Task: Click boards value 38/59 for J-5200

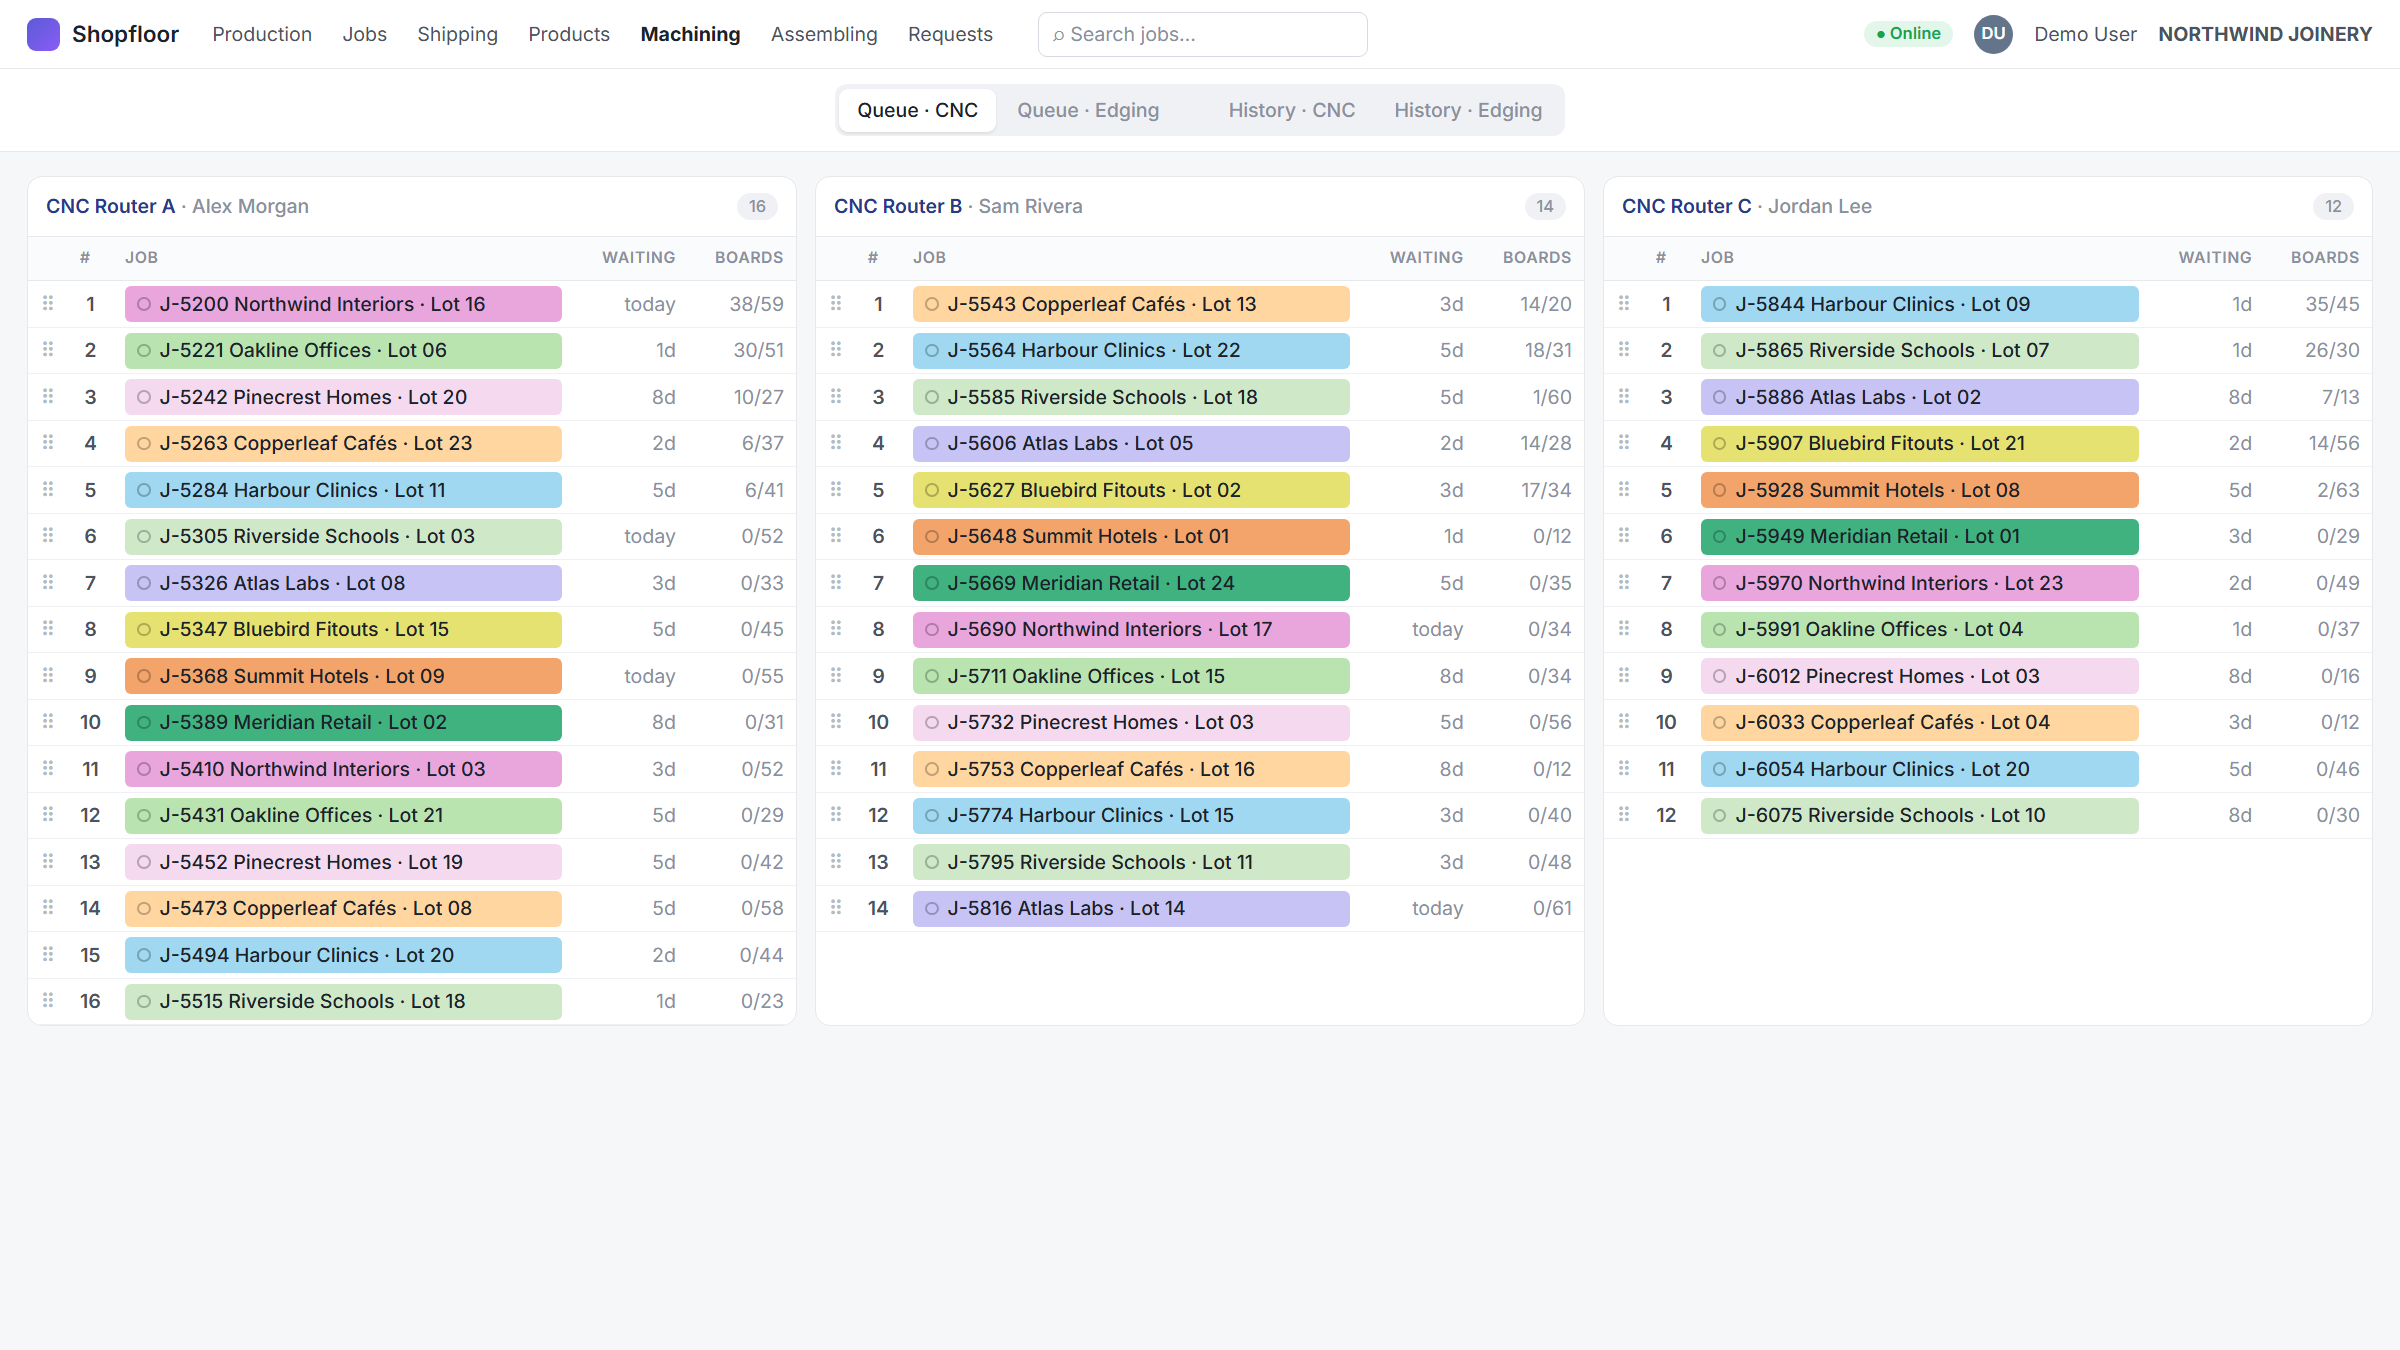Action: pos(756,304)
